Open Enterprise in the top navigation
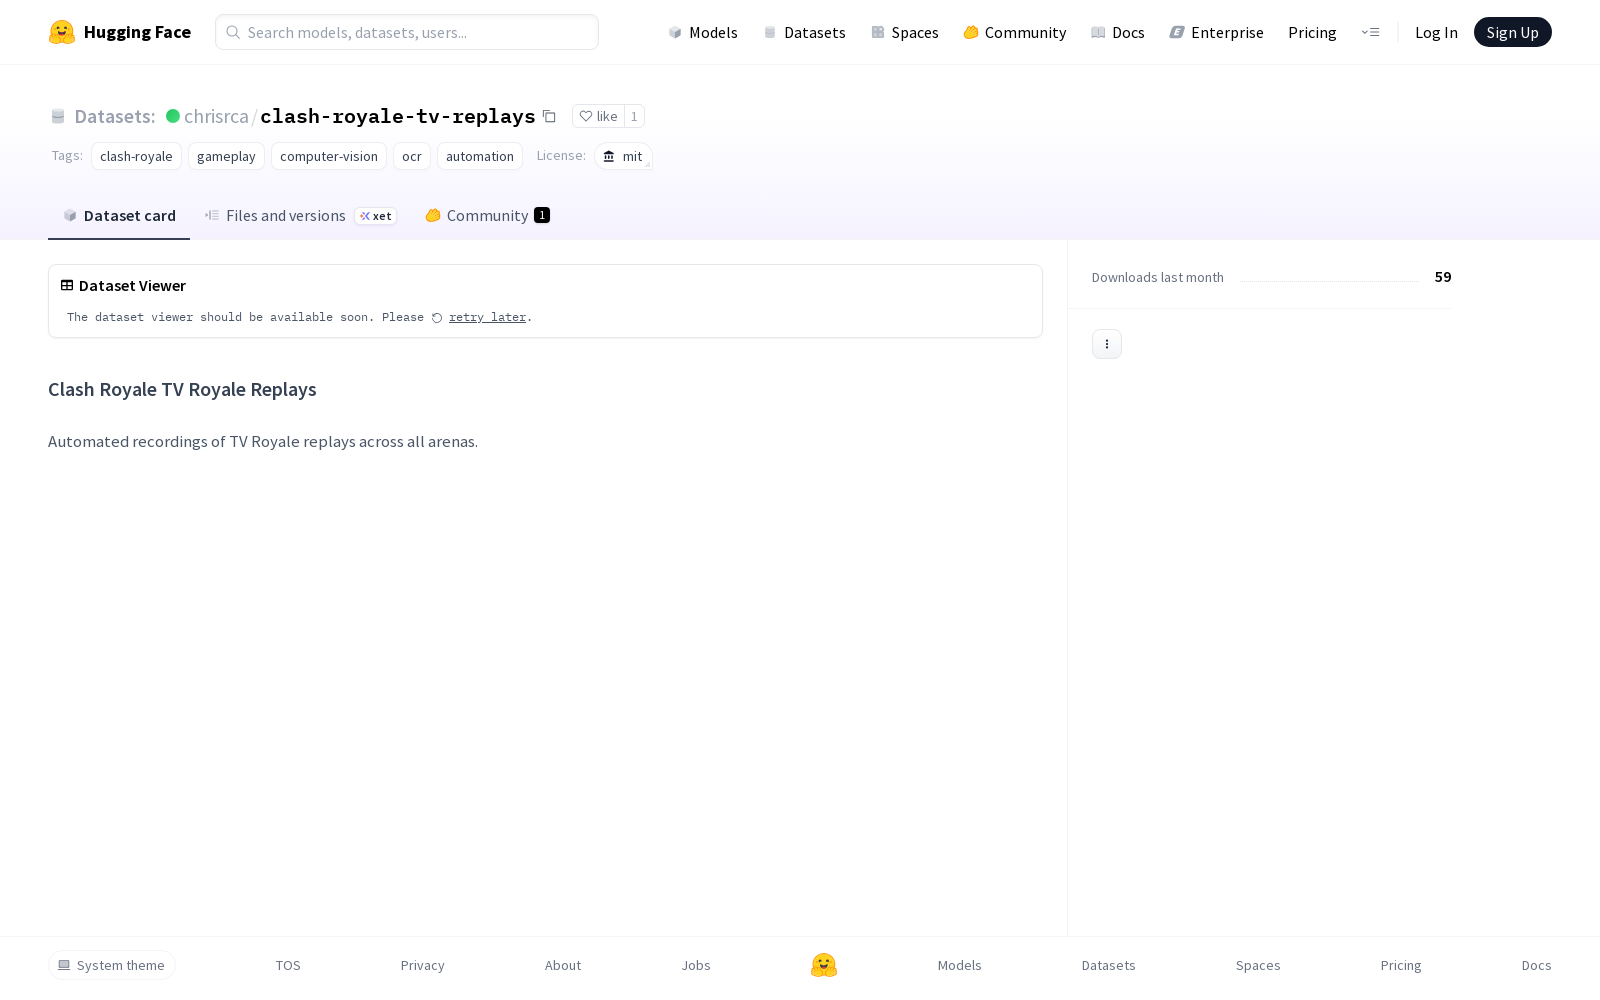Screen dimensions: 1600x1000 1216,32
